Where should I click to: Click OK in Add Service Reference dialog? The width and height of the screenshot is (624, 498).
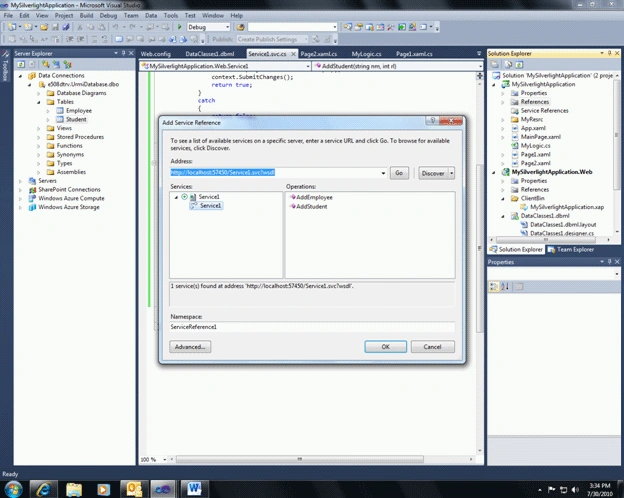(x=386, y=347)
